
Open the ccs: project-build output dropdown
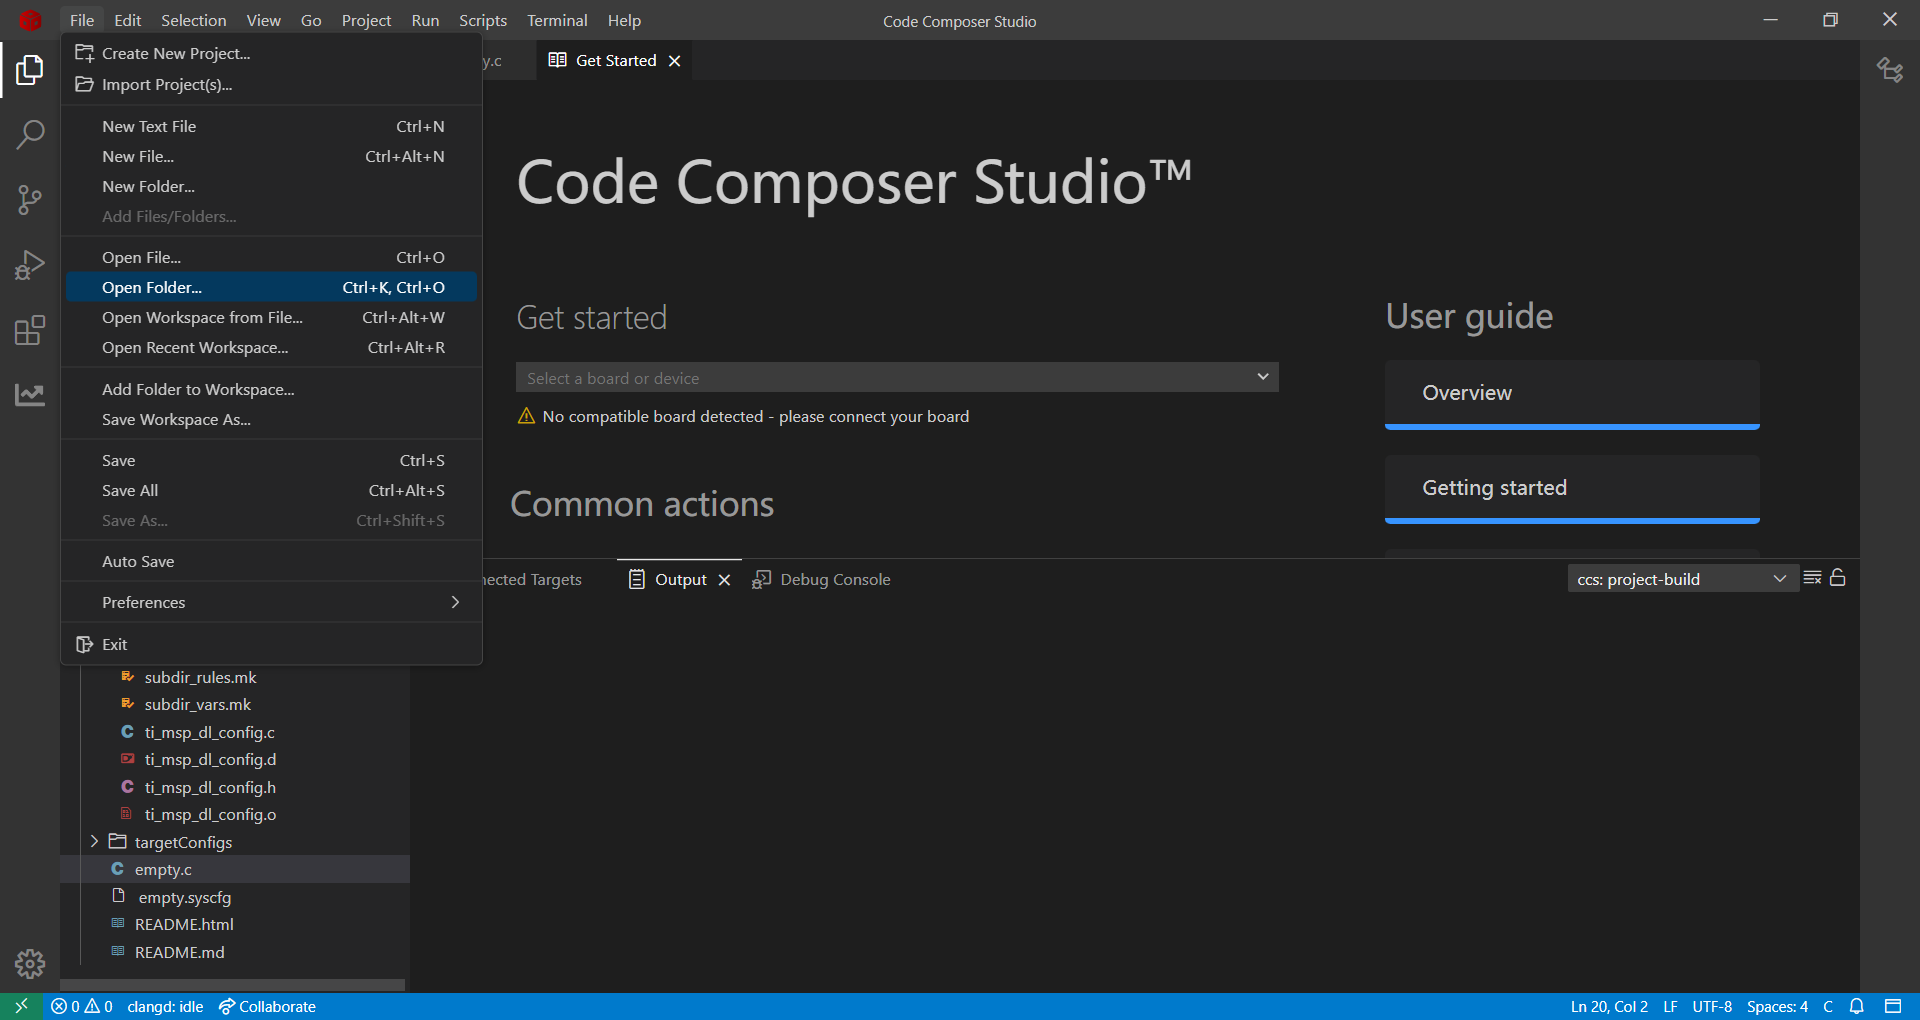click(x=1681, y=578)
